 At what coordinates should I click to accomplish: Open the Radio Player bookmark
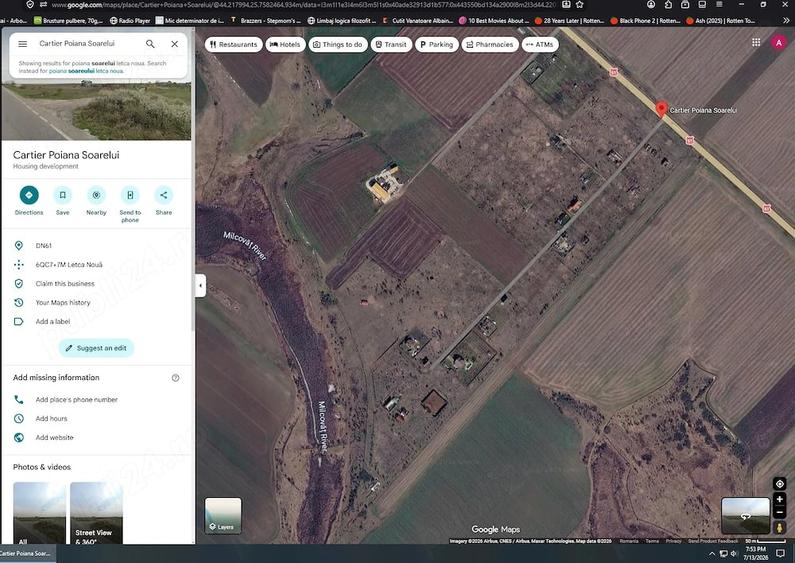[130, 21]
